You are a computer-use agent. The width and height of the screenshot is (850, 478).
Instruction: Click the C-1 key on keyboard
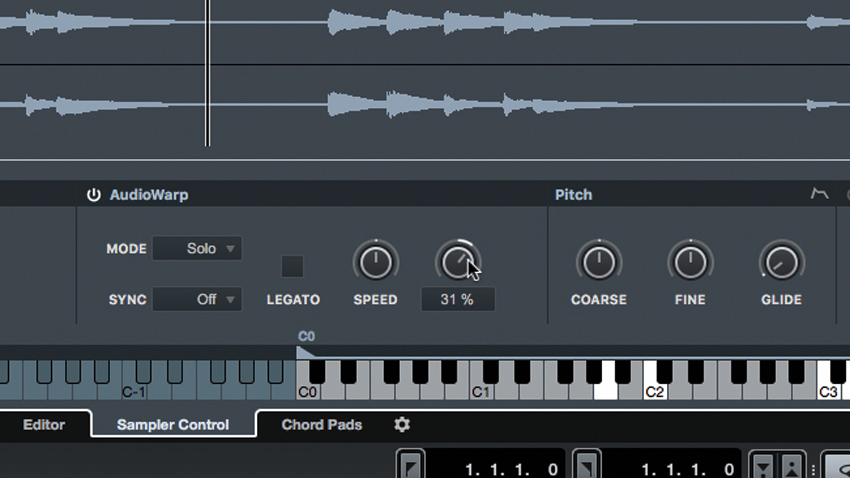click(x=133, y=391)
